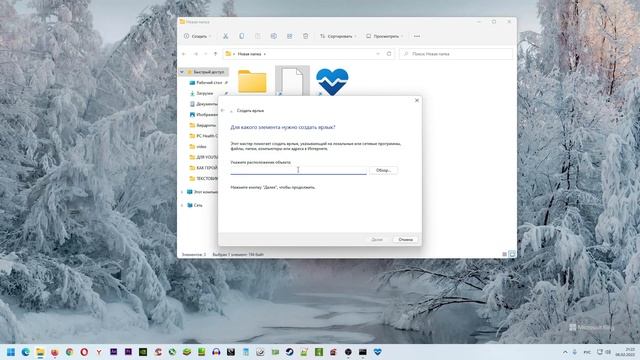Open the Создать (New) menu in Explorer
Screen dimensions: 640x360
[198, 36]
